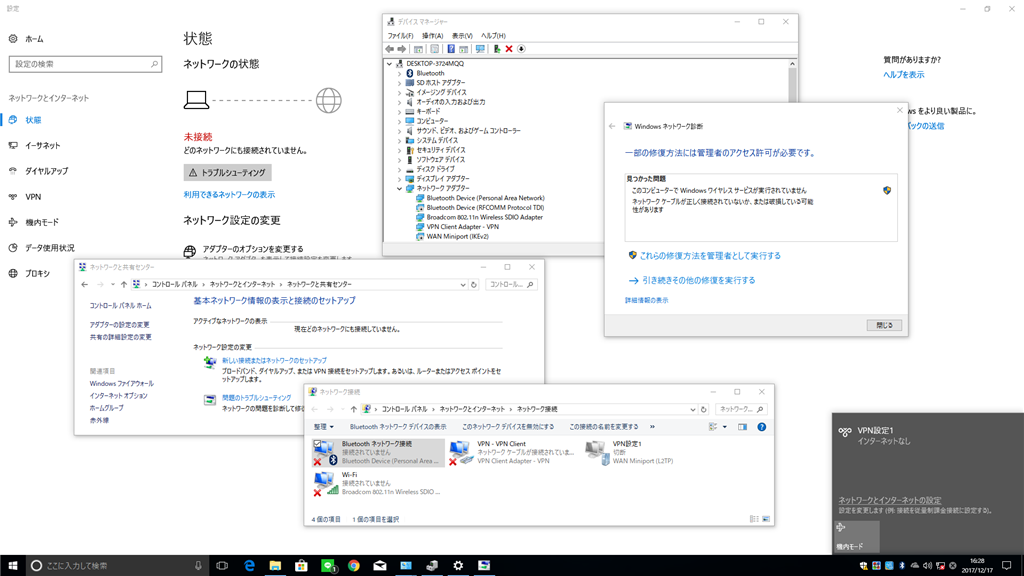The height and width of the screenshot is (576, 1024).
Task: Toggle the Bluetooth network connection checkbox
Action: (x=317, y=444)
